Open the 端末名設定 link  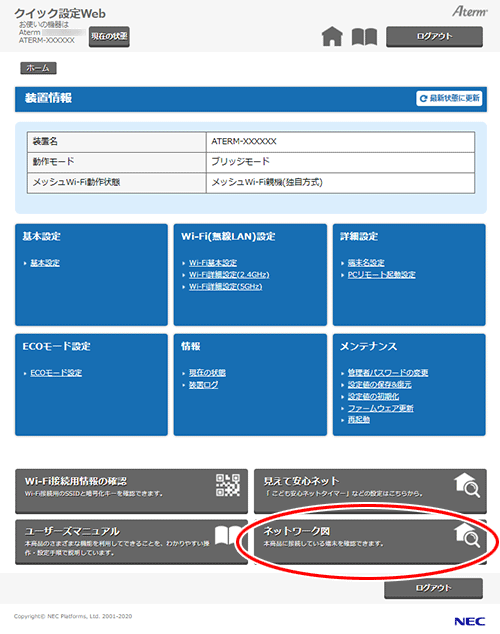(366, 263)
